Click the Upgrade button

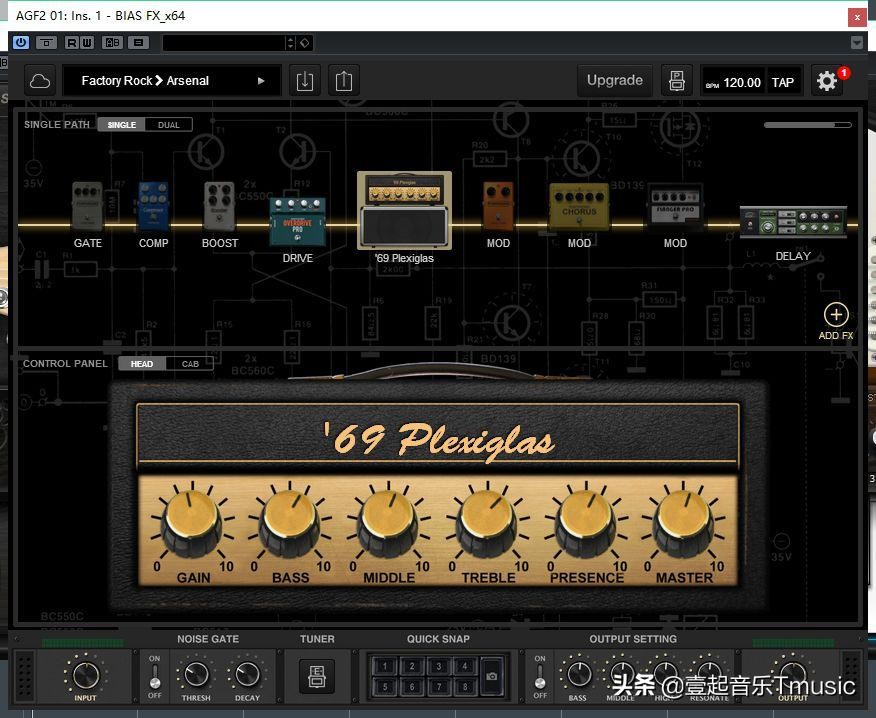click(x=614, y=81)
